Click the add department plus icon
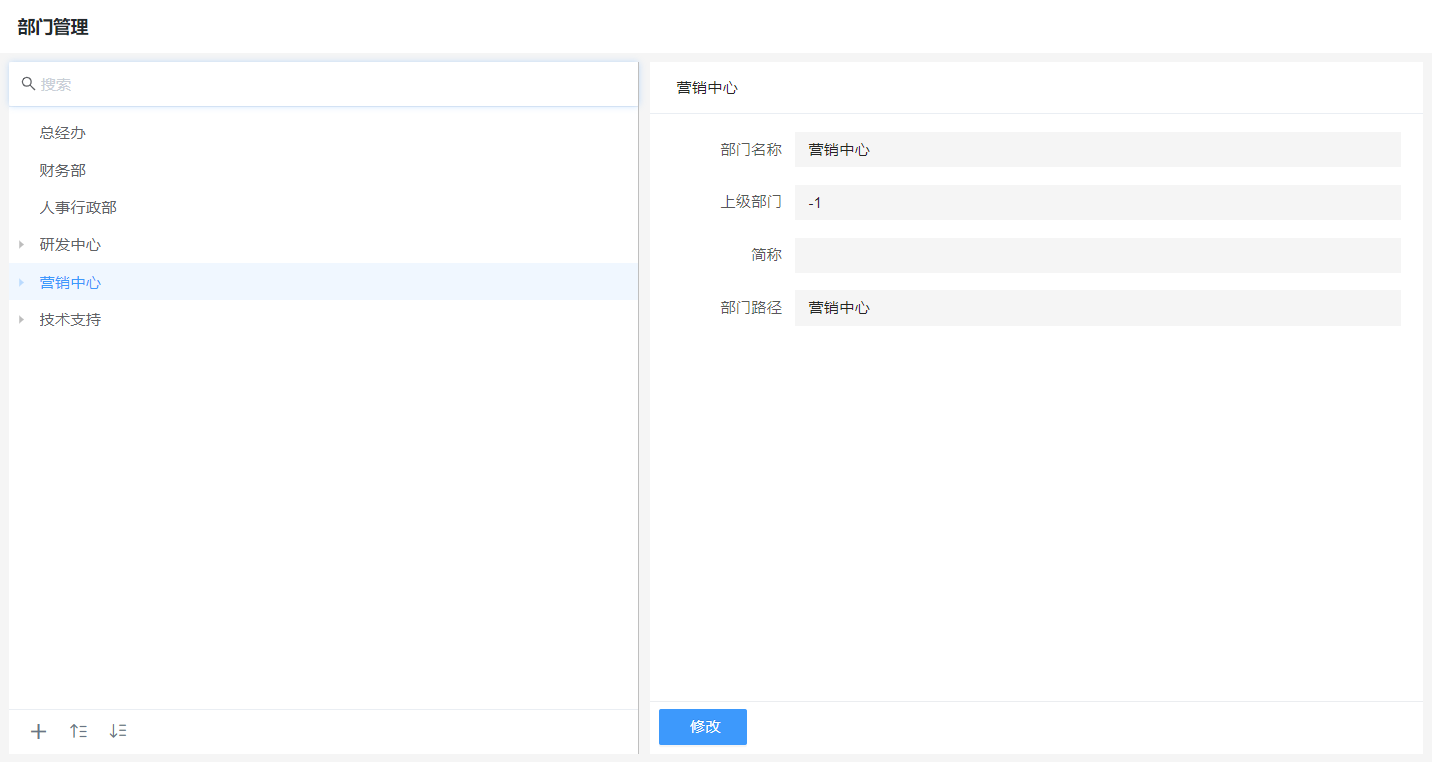This screenshot has width=1432, height=762. click(38, 731)
